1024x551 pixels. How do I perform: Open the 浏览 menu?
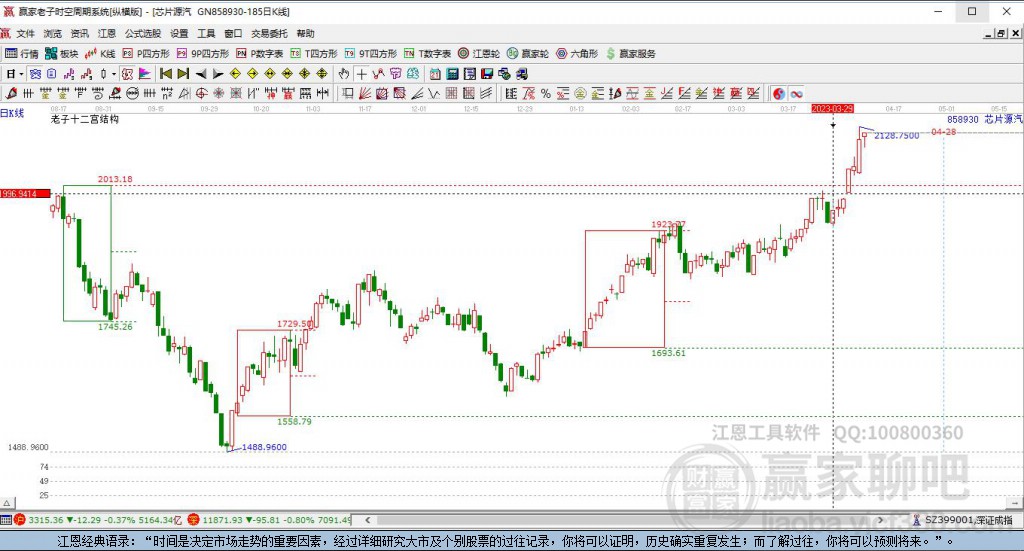click(x=53, y=33)
